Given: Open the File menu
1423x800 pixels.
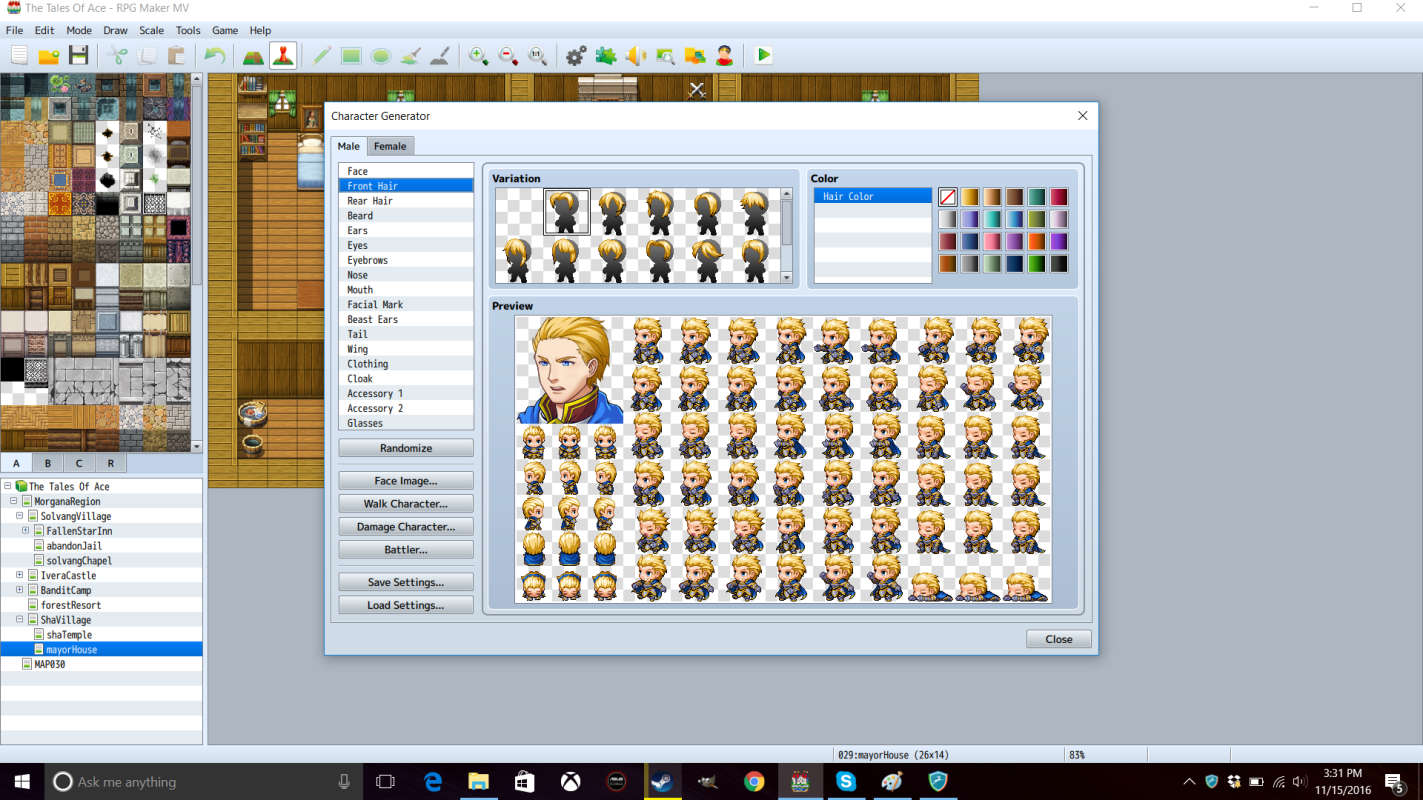Looking at the screenshot, I should [x=14, y=31].
